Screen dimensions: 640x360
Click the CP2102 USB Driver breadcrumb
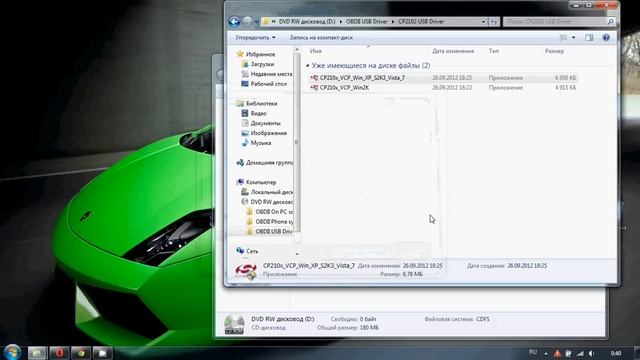click(421, 22)
